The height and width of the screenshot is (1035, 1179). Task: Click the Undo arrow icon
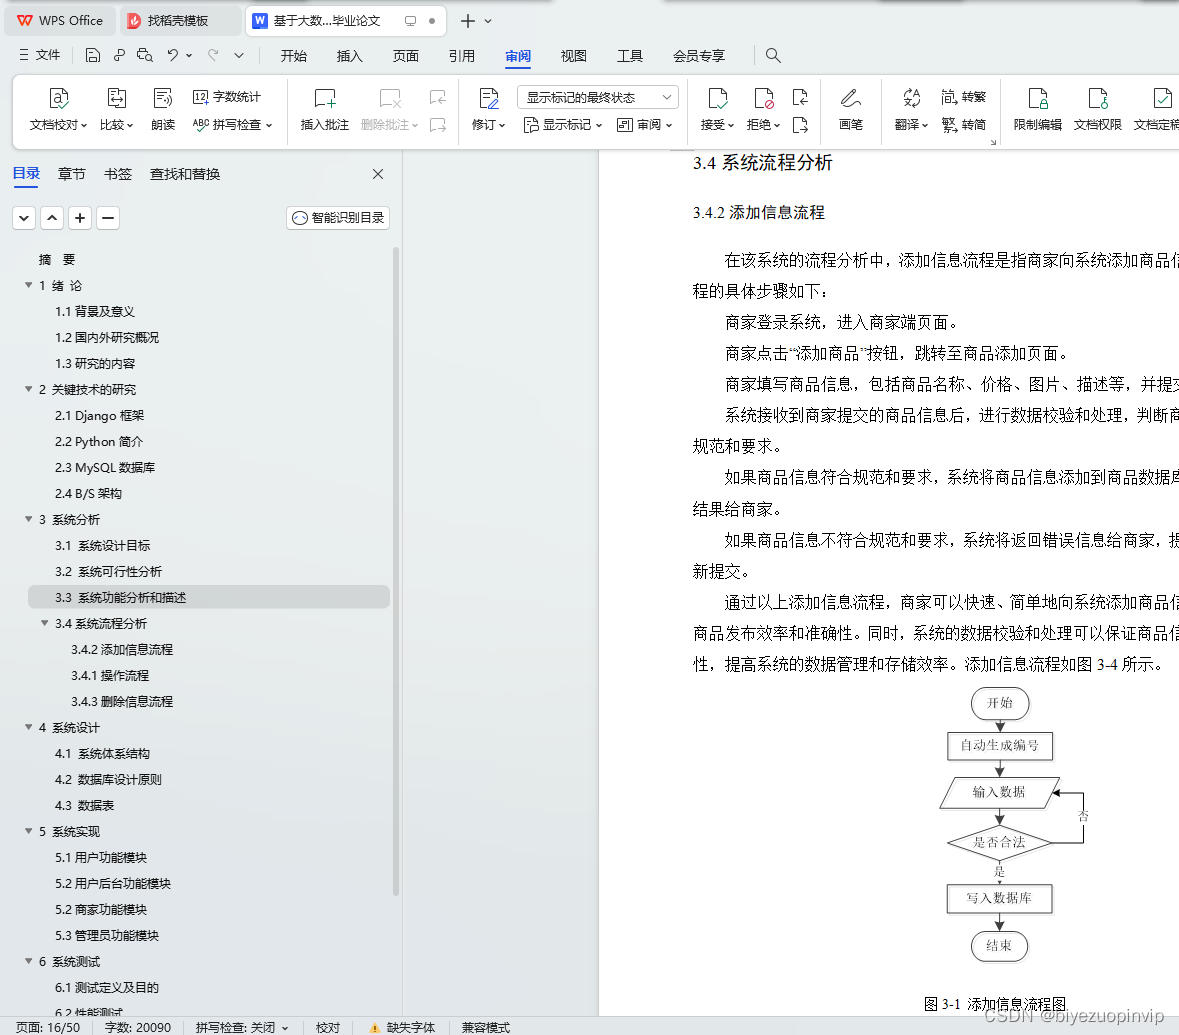[x=173, y=55]
